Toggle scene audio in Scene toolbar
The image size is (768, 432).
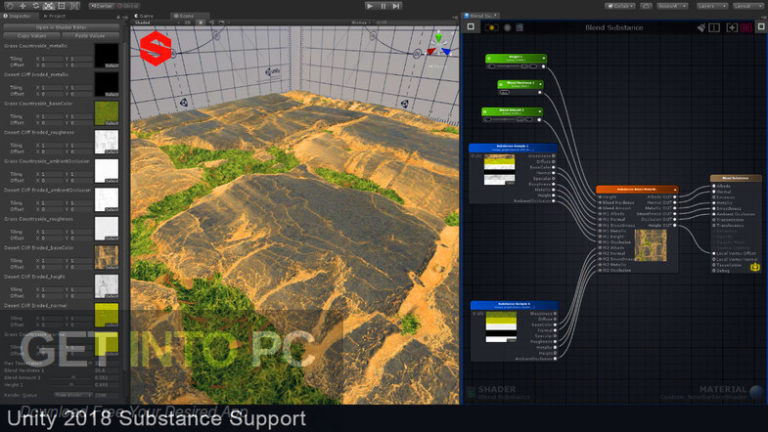point(211,23)
